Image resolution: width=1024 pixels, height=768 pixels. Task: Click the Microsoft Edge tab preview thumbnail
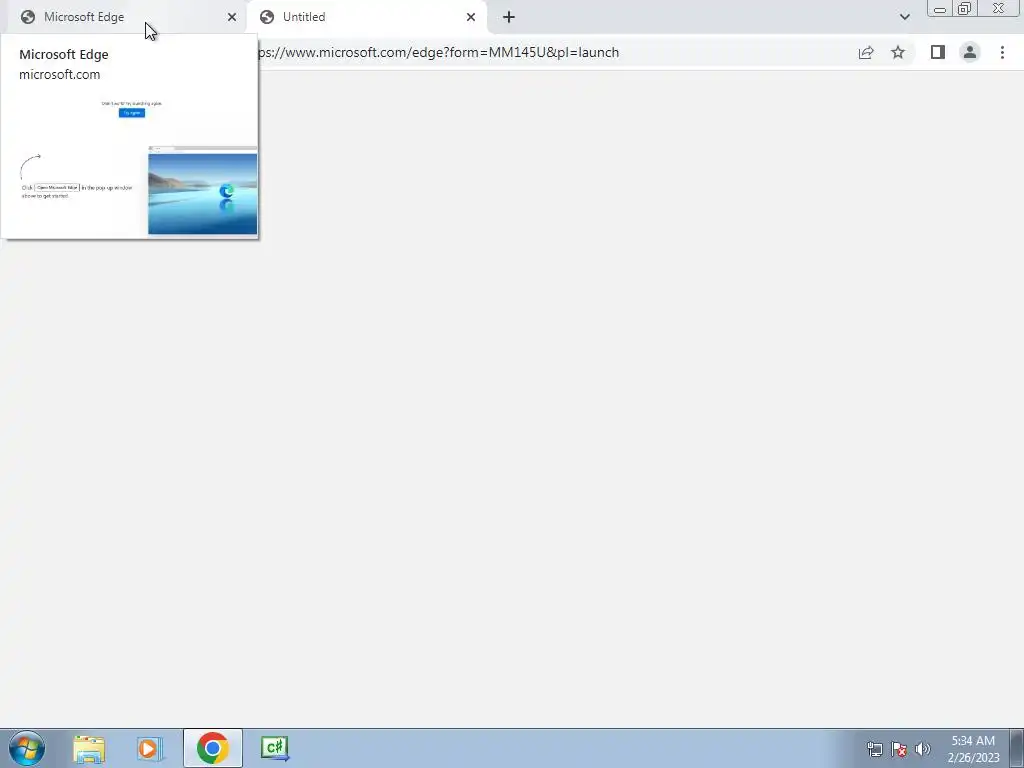[129, 164]
